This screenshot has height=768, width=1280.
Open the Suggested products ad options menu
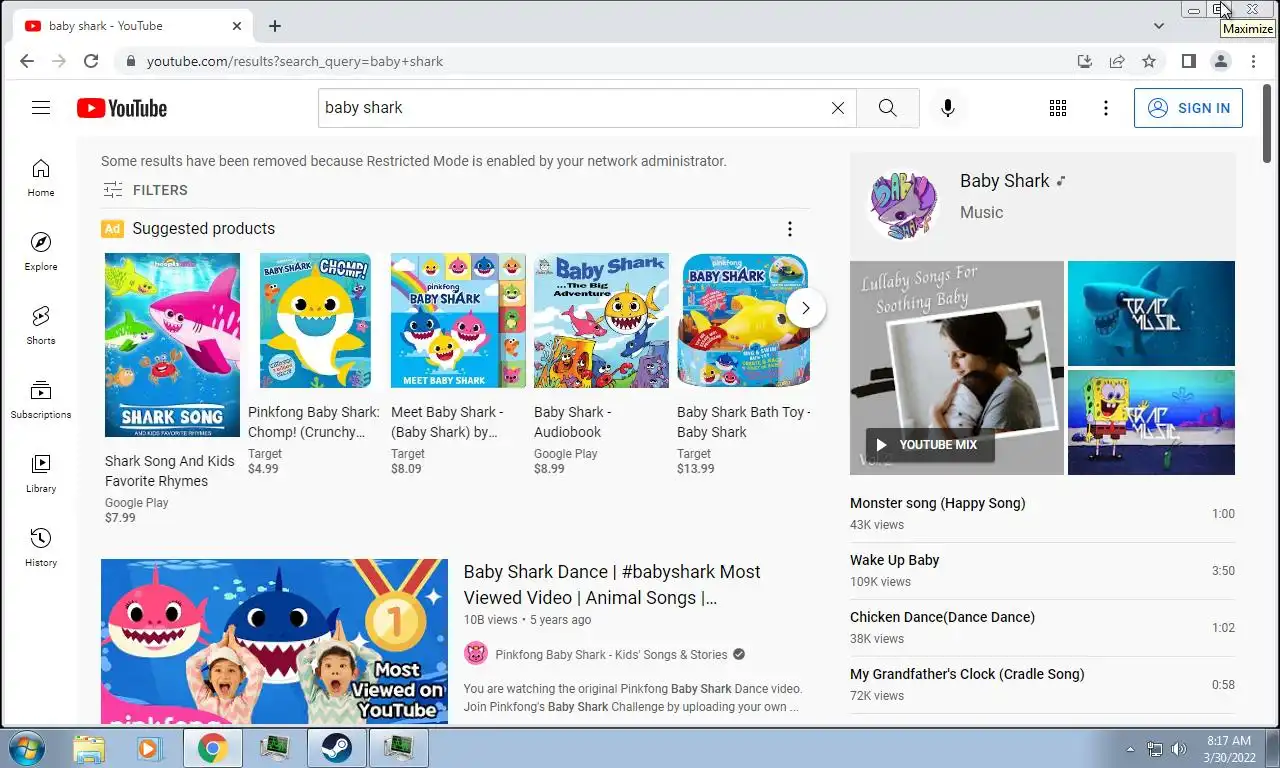pos(790,229)
